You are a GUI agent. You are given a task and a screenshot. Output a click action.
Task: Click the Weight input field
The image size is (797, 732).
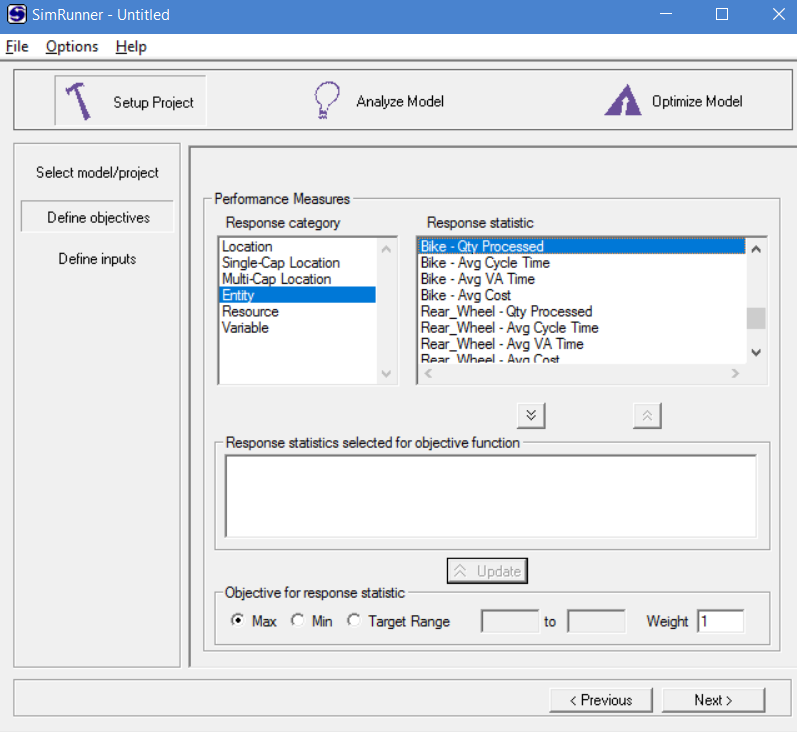click(x=721, y=621)
